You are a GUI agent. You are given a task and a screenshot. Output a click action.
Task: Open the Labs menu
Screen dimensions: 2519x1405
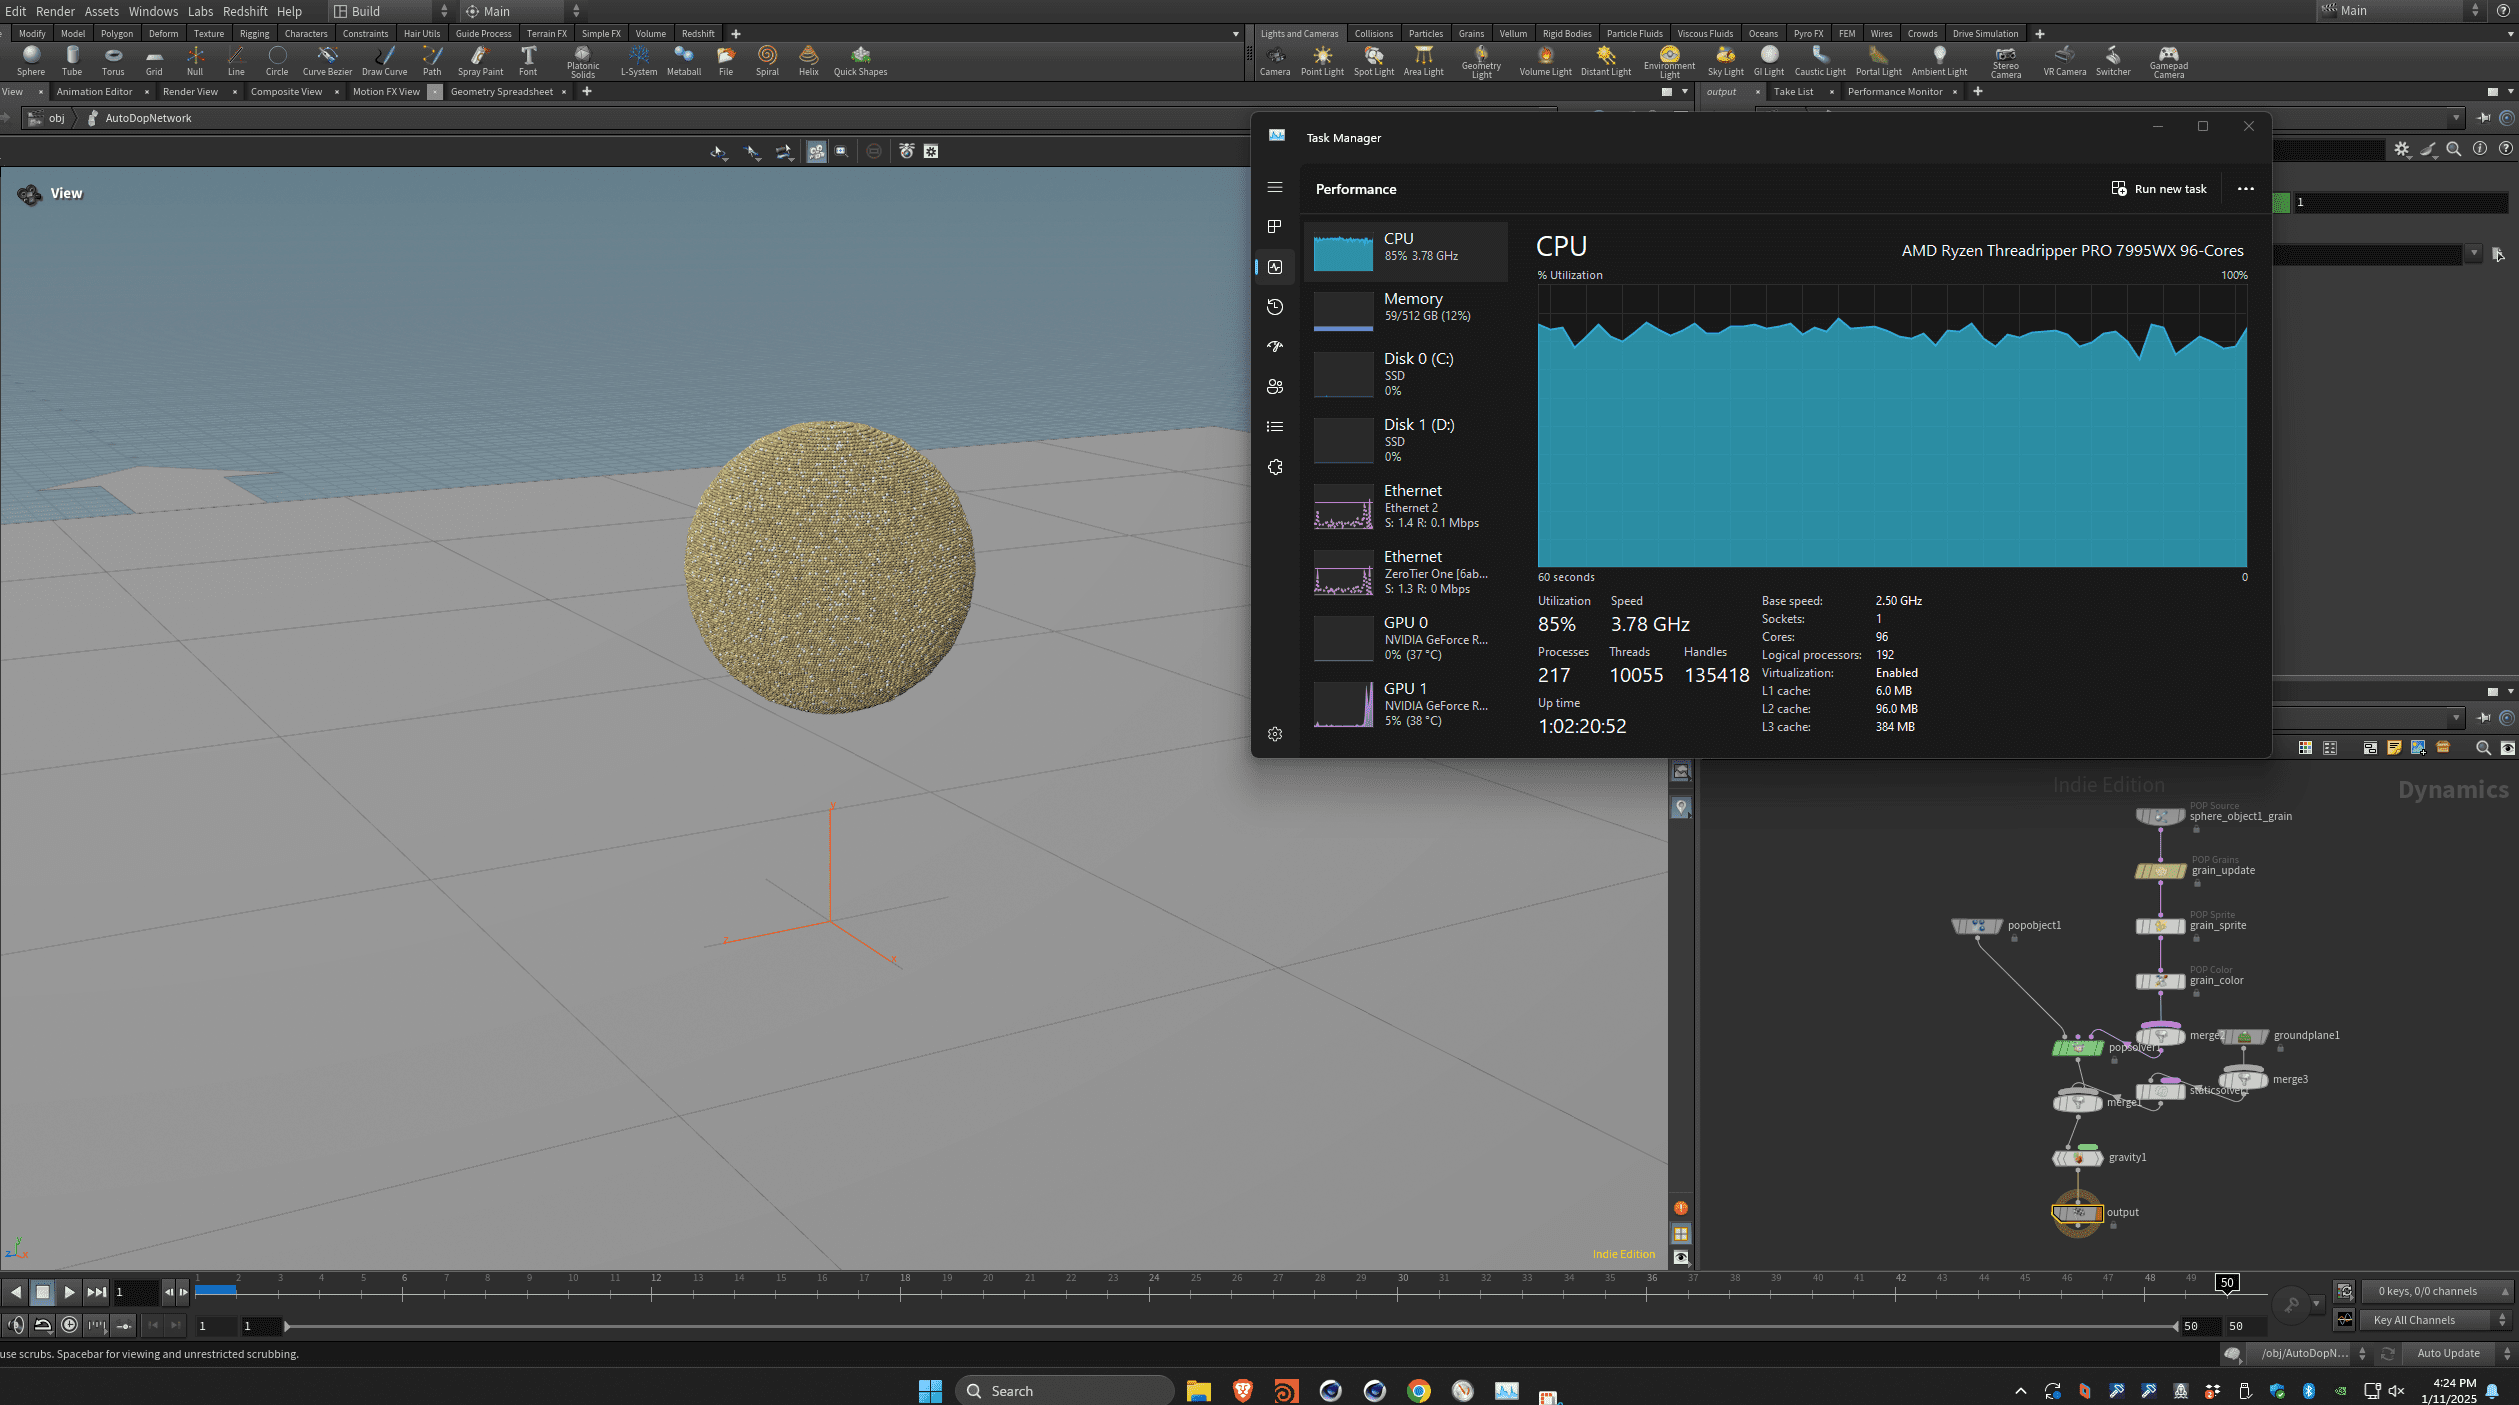pyautogui.click(x=200, y=11)
